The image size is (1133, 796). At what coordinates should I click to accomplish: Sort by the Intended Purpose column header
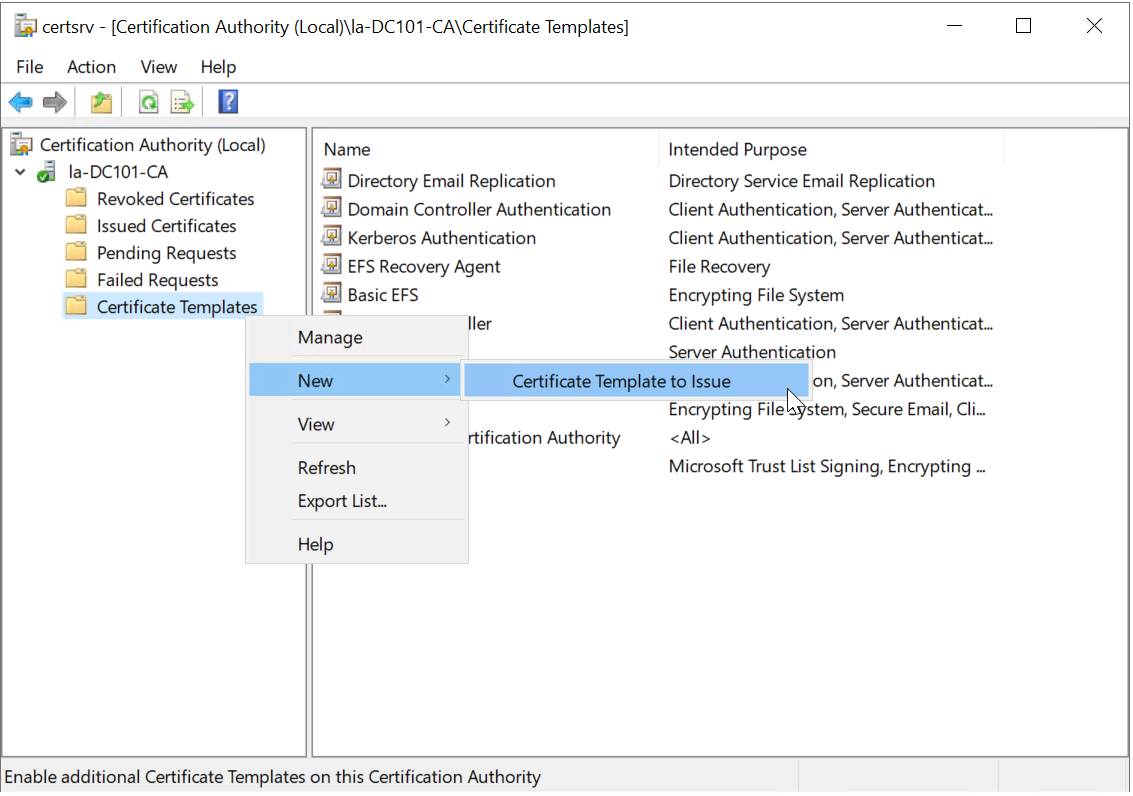tap(737, 150)
